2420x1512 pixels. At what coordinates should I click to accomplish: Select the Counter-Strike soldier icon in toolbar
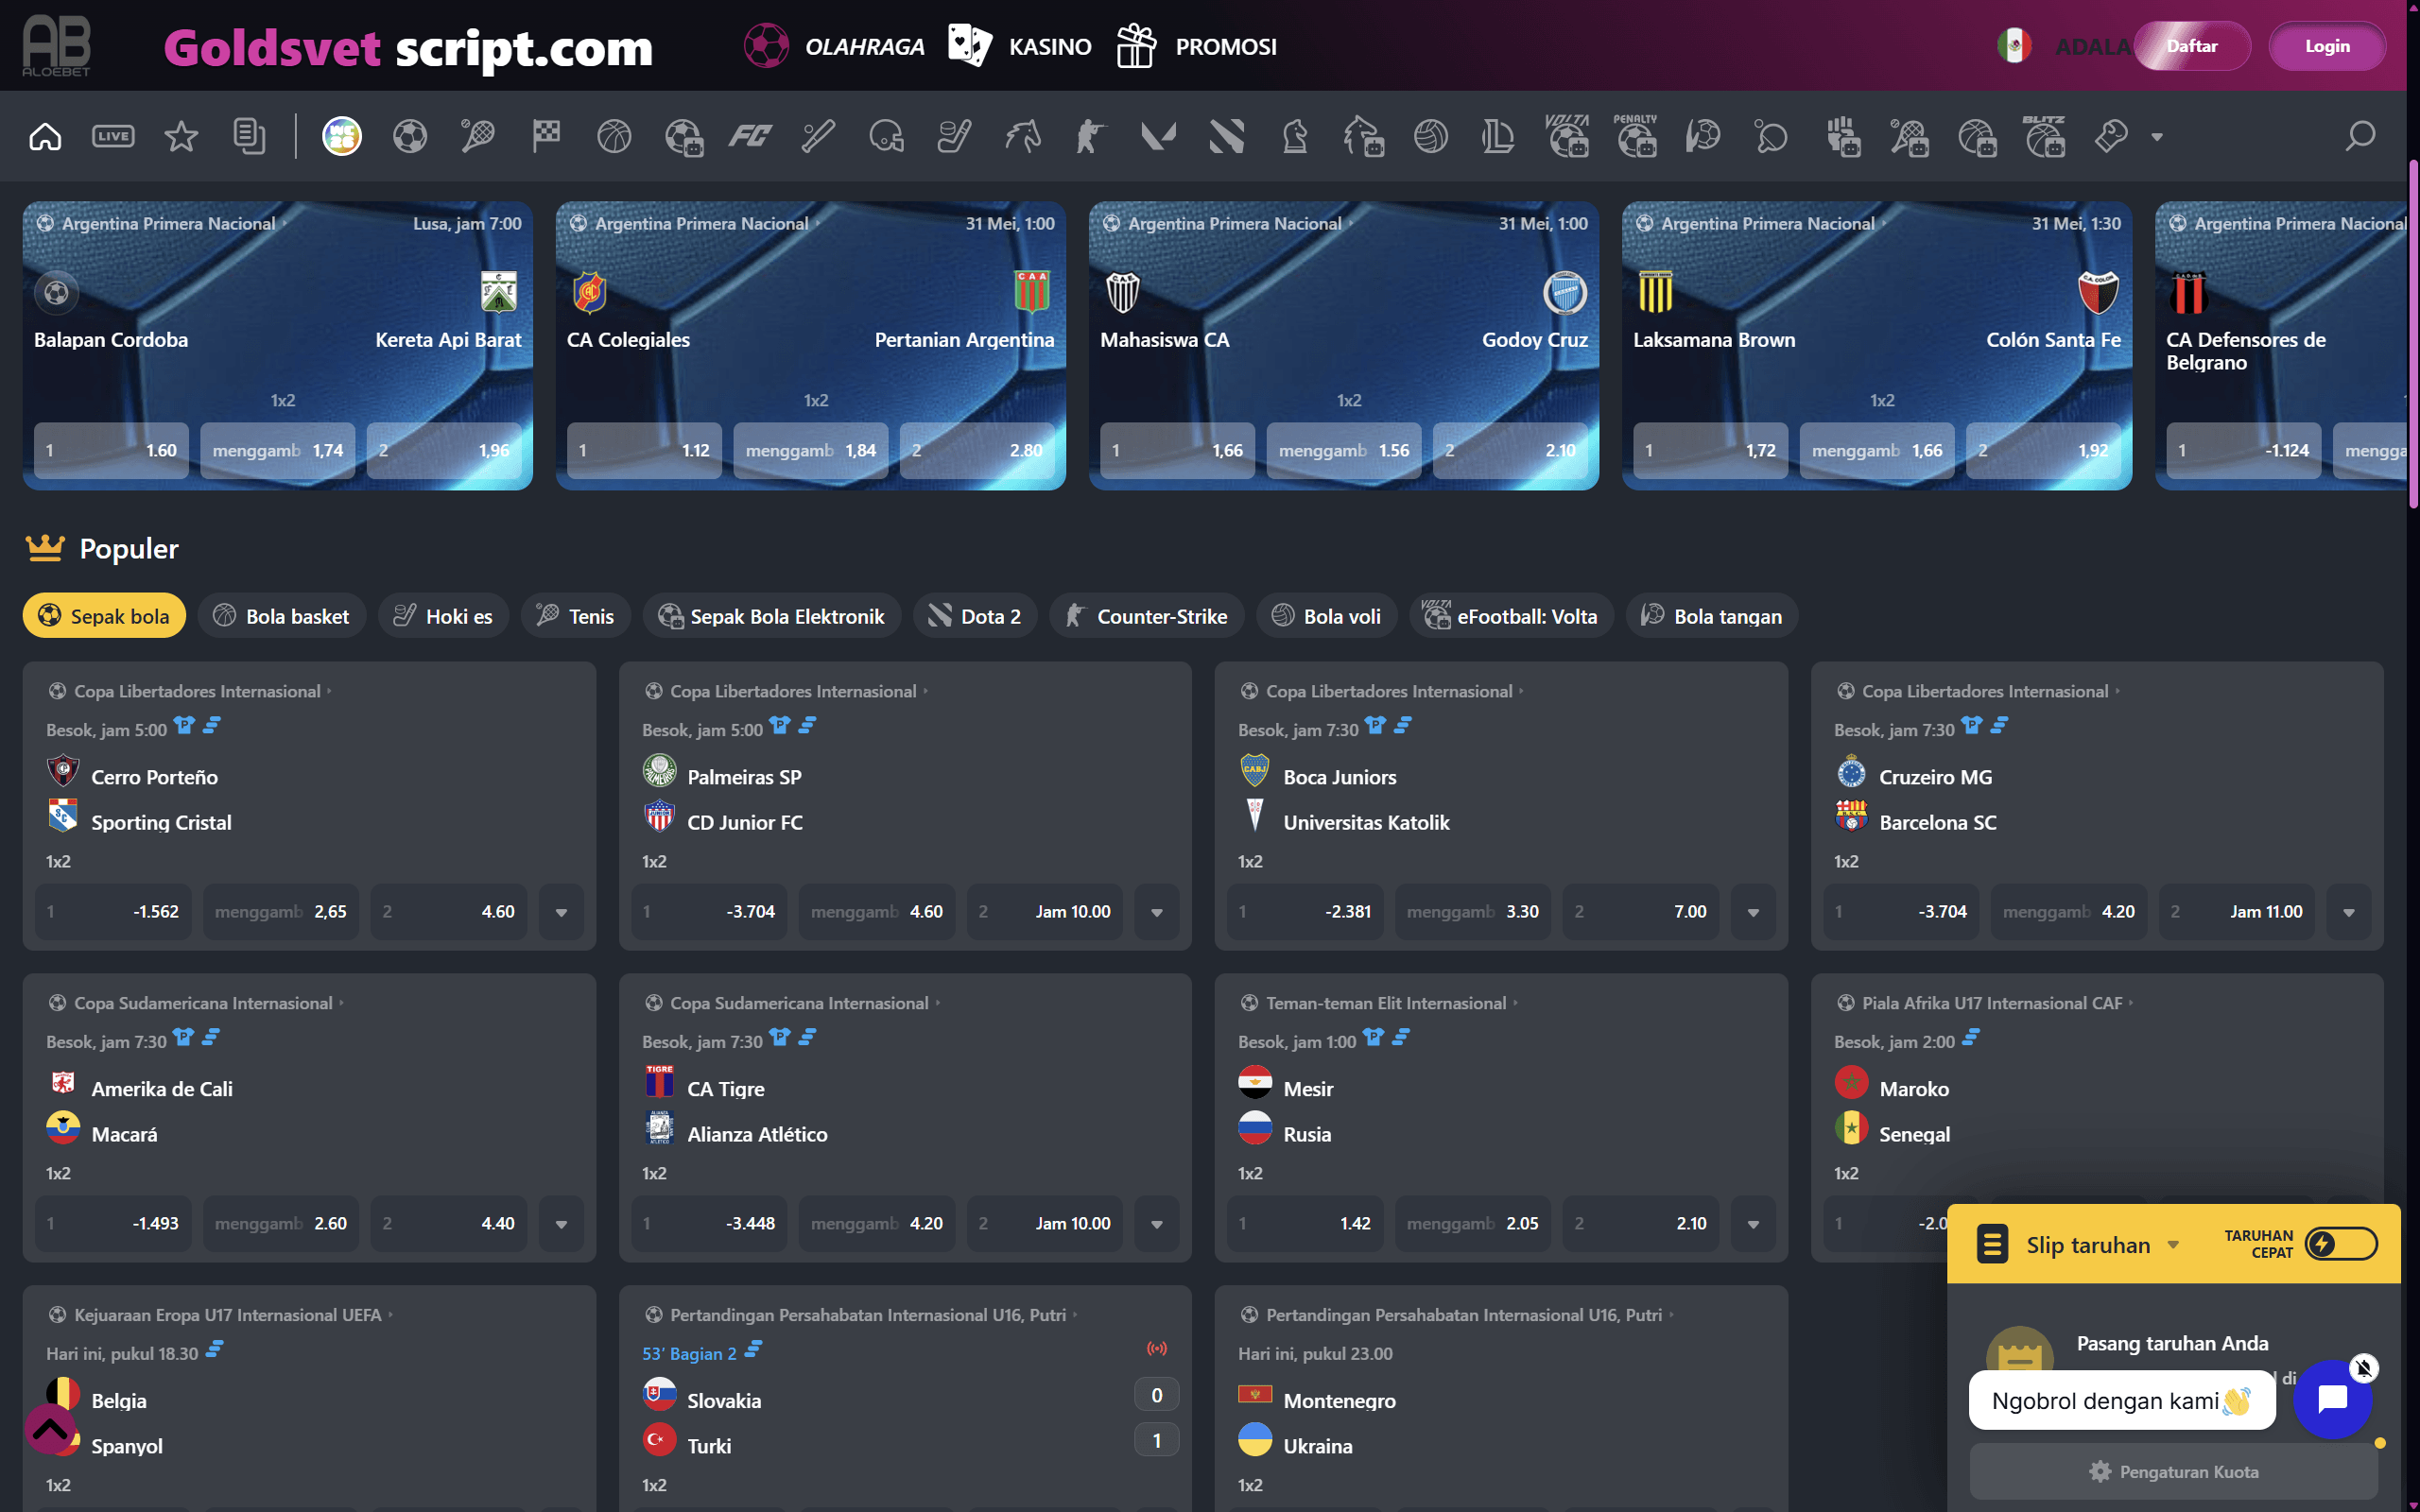point(1090,136)
